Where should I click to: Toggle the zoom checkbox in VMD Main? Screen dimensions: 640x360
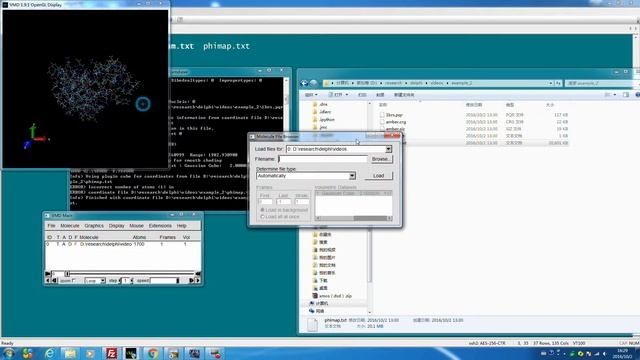[74, 280]
